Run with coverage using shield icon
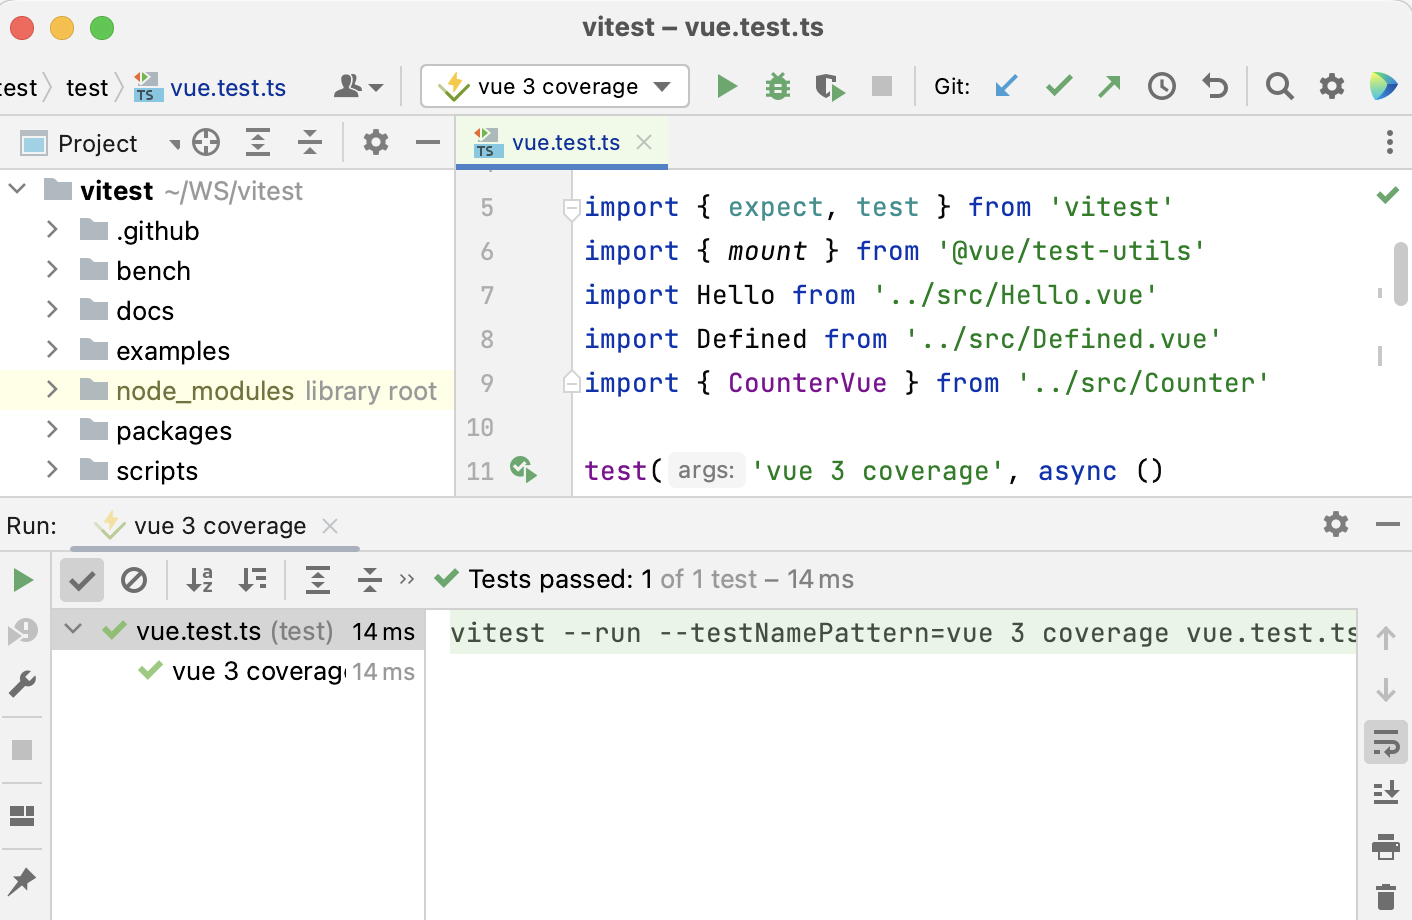The height and width of the screenshot is (920, 1412). pyautogui.click(x=829, y=87)
